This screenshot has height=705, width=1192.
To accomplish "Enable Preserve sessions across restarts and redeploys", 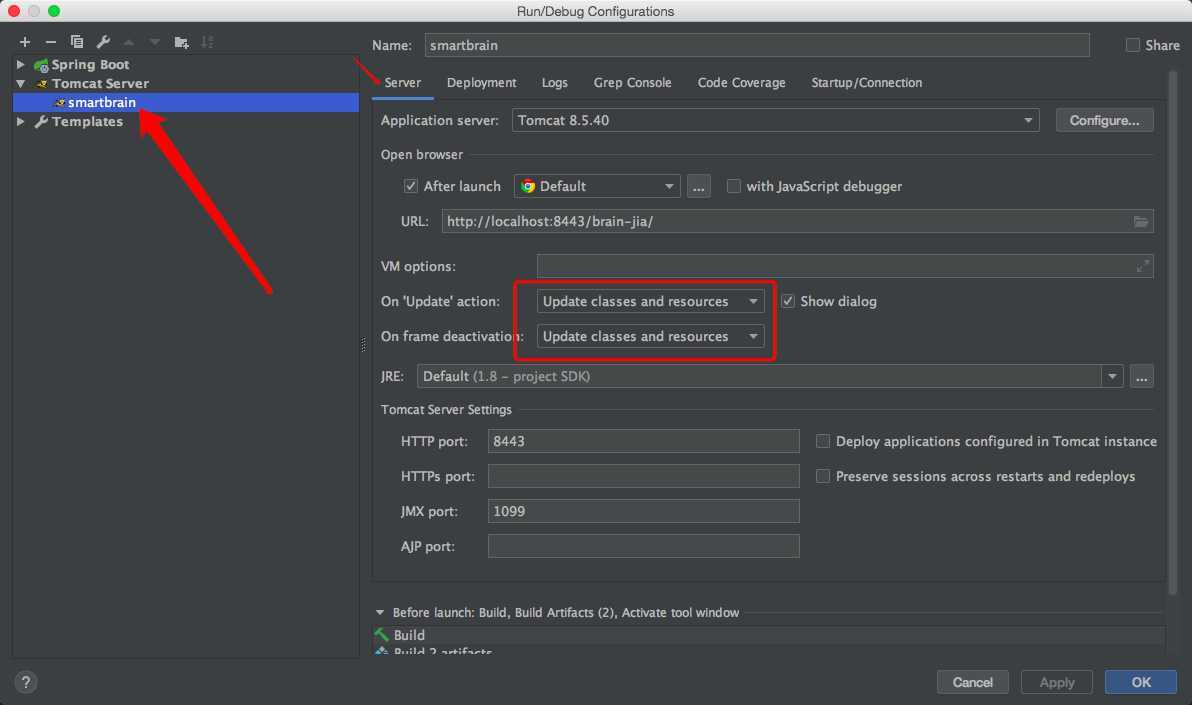I will pos(823,476).
